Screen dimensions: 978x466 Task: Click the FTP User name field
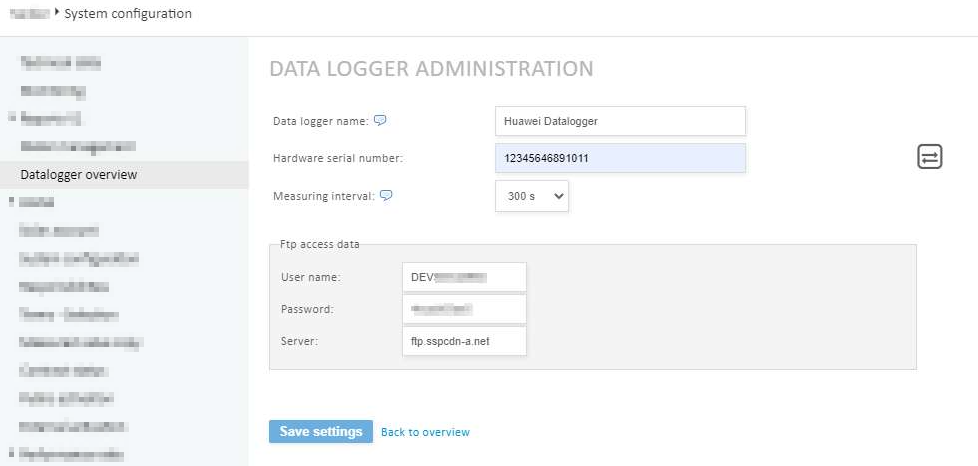click(x=464, y=277)
